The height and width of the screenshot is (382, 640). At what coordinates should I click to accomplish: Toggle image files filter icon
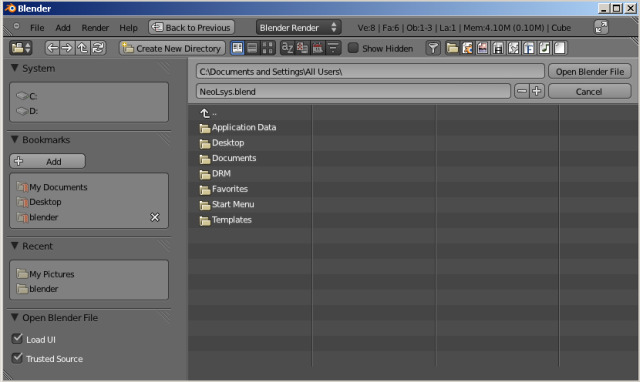click(x=482, y=48)
